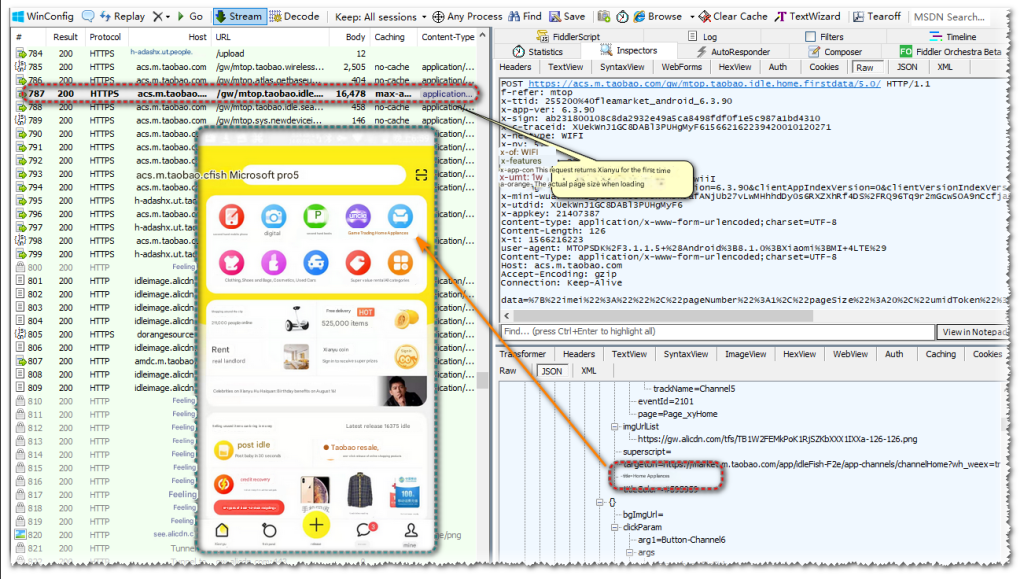This screenshot has width=1024, height=579.
Task: Select the eventId=2101 tree node
Action: 665,401
